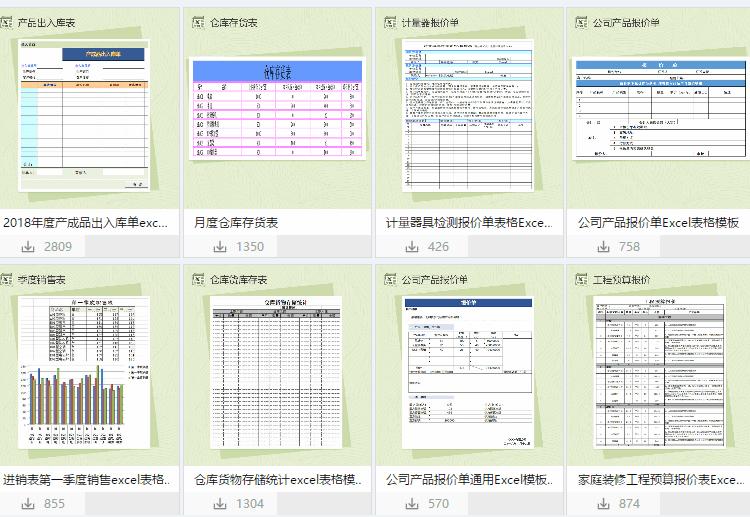Image resolution: width=750 pixels, height=517 pixels.
Task: Open the link 家庭装修工程预算报价表Exce...
Action: coord(661,480)
